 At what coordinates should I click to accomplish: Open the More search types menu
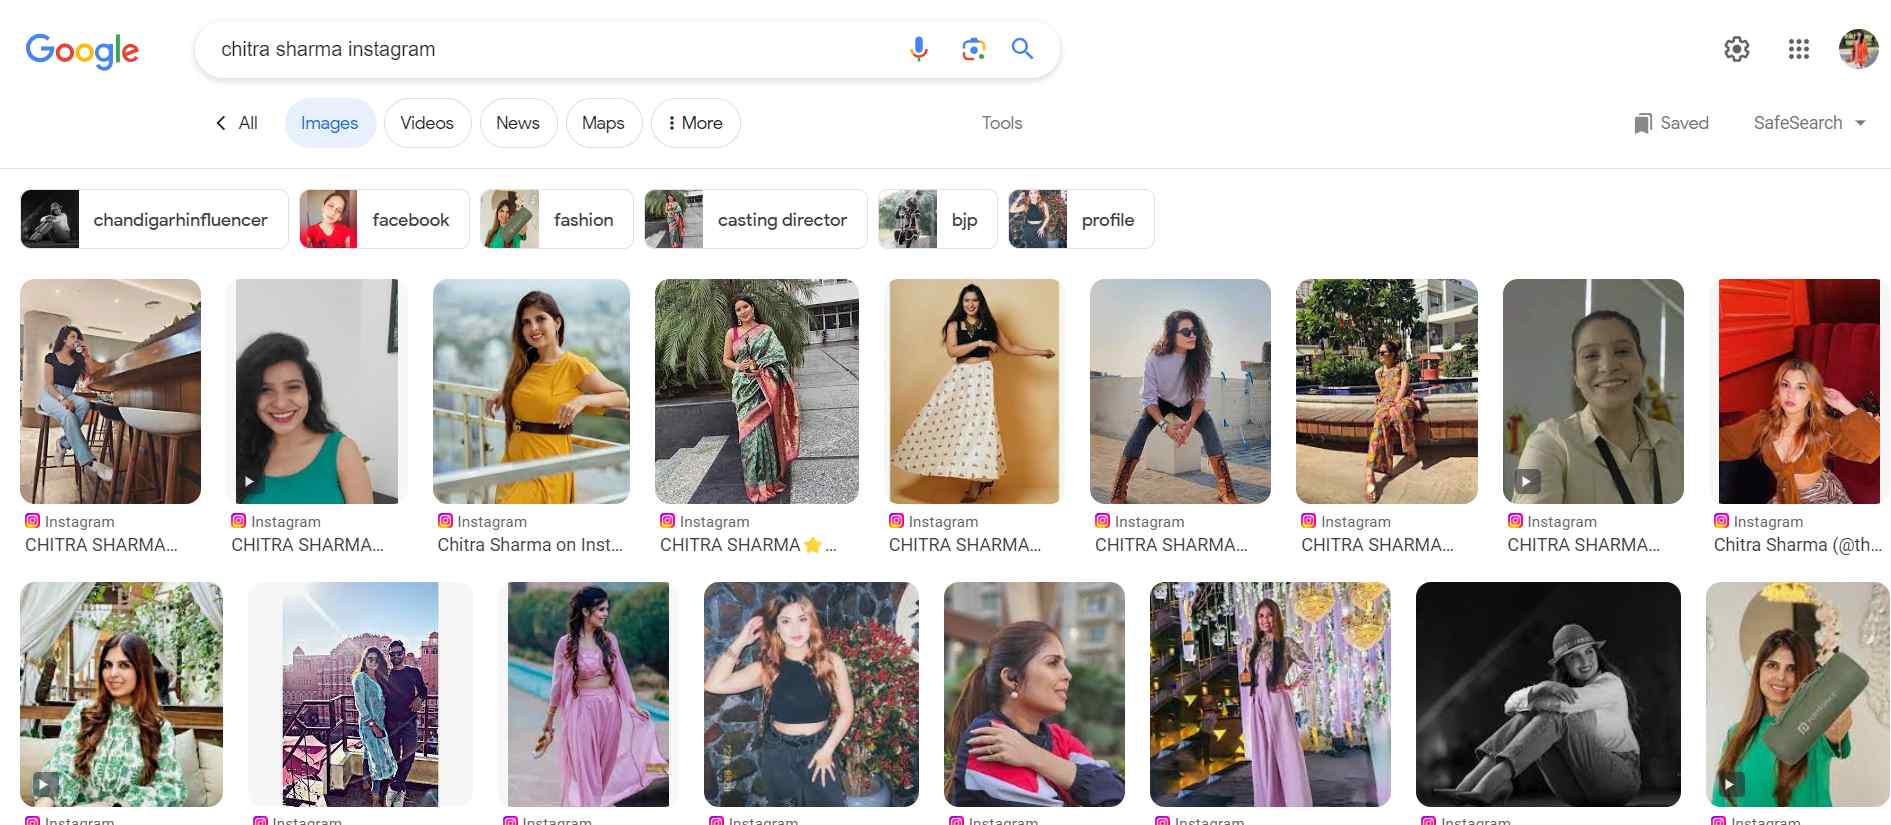point(696,123)
